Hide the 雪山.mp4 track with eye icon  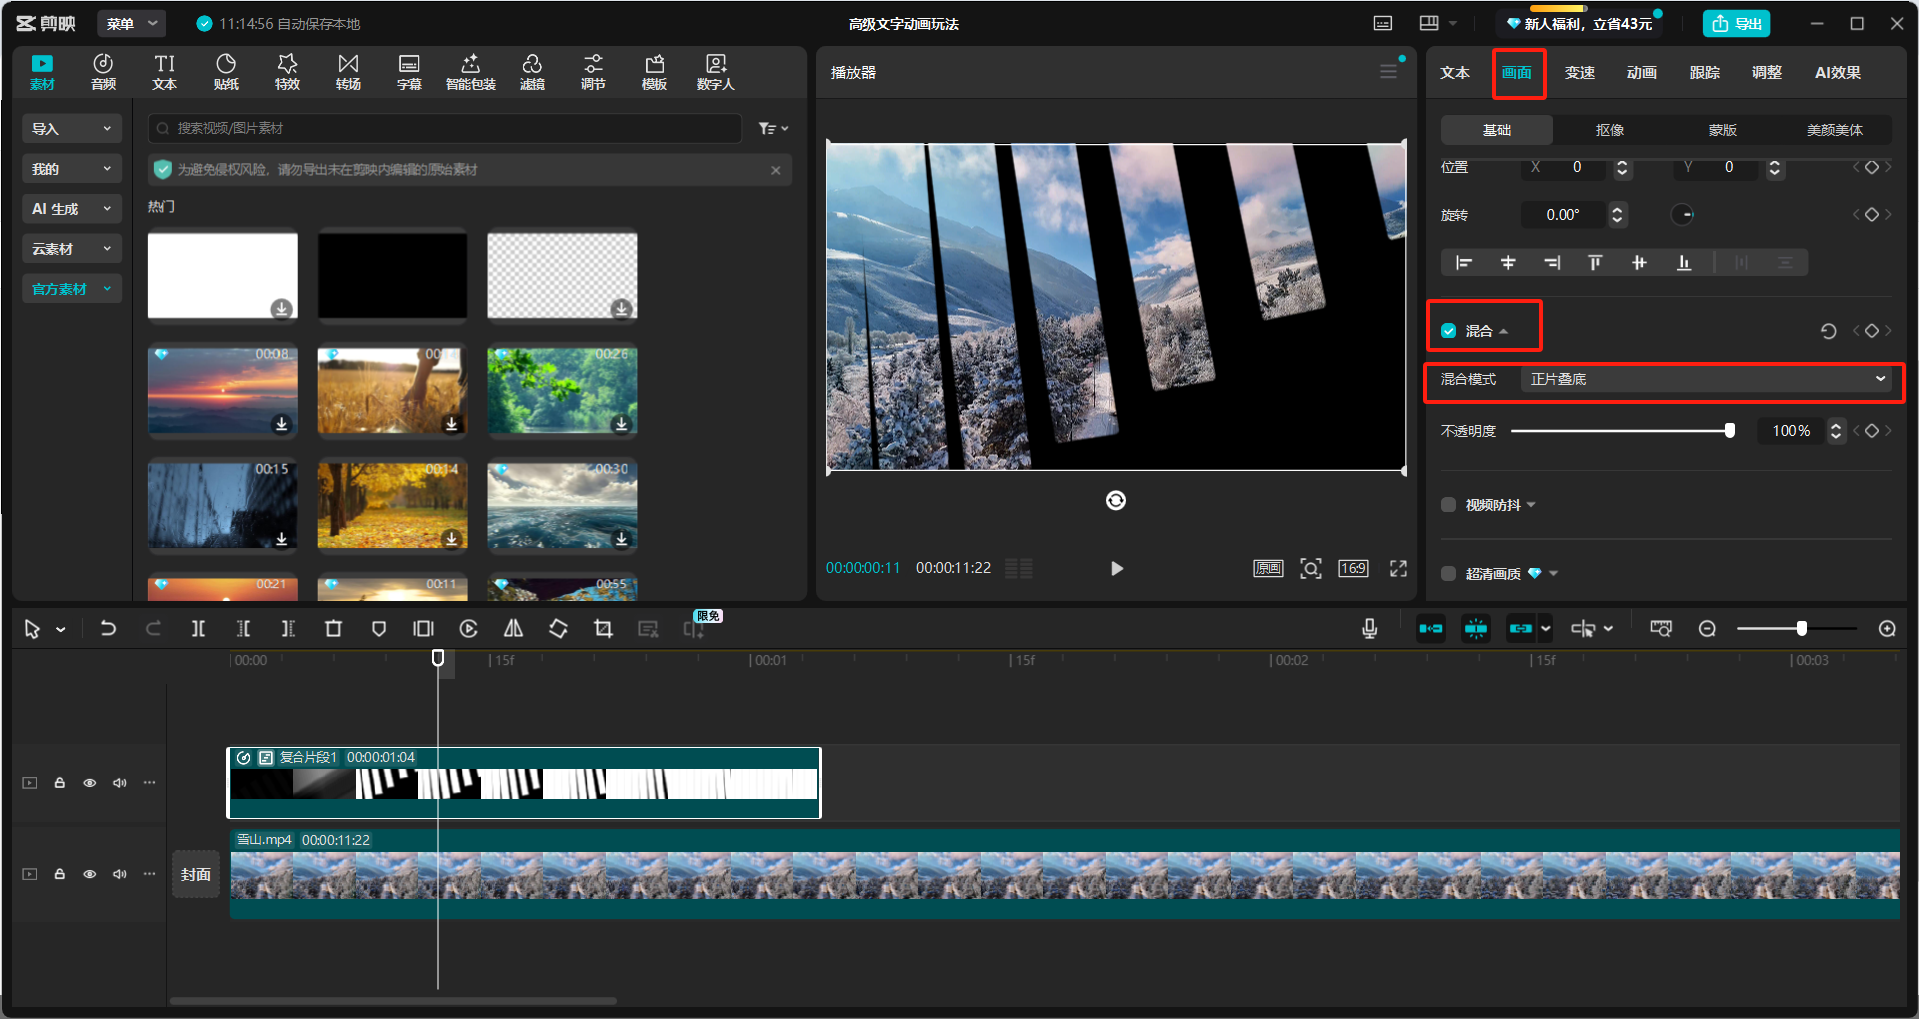tap(89, 874)
